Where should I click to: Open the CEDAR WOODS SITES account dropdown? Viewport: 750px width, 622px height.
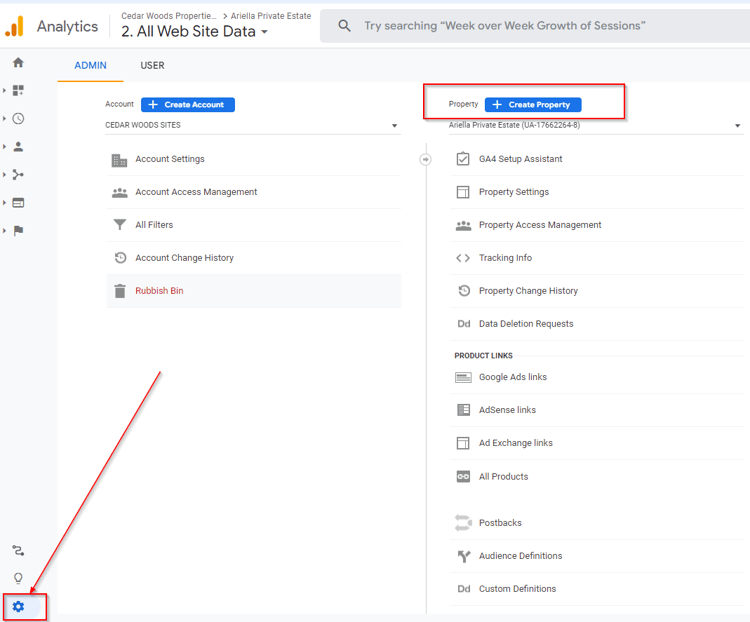click(253, 125)
